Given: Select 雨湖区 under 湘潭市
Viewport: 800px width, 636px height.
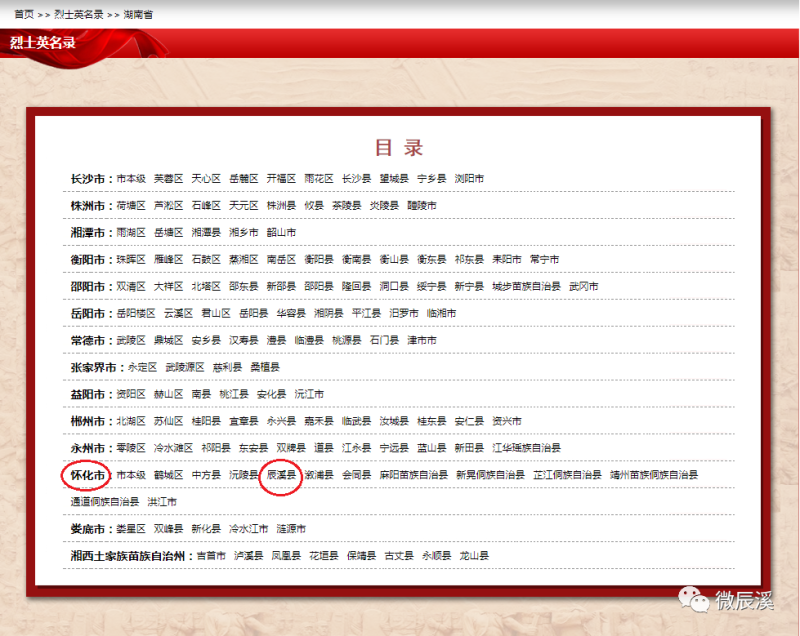Looking at the screenshot, I should (131, 233).
